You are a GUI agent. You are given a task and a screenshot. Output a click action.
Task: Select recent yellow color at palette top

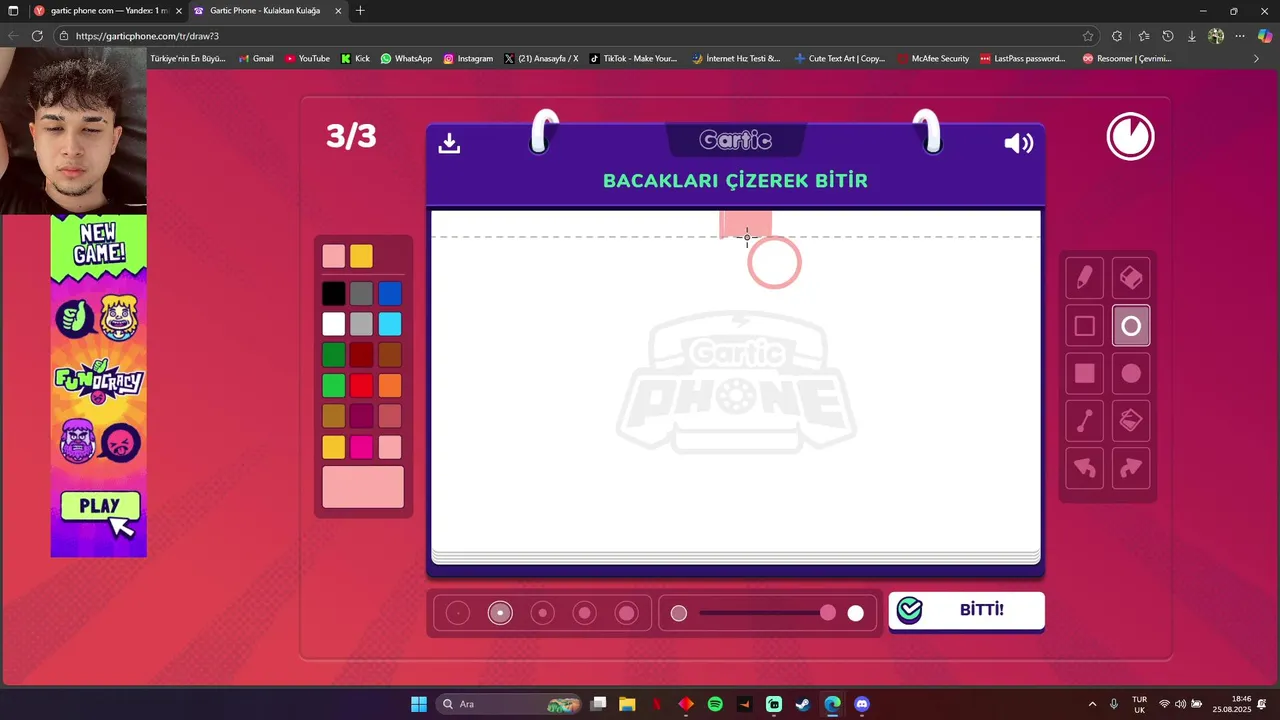[x=362, y=256]
